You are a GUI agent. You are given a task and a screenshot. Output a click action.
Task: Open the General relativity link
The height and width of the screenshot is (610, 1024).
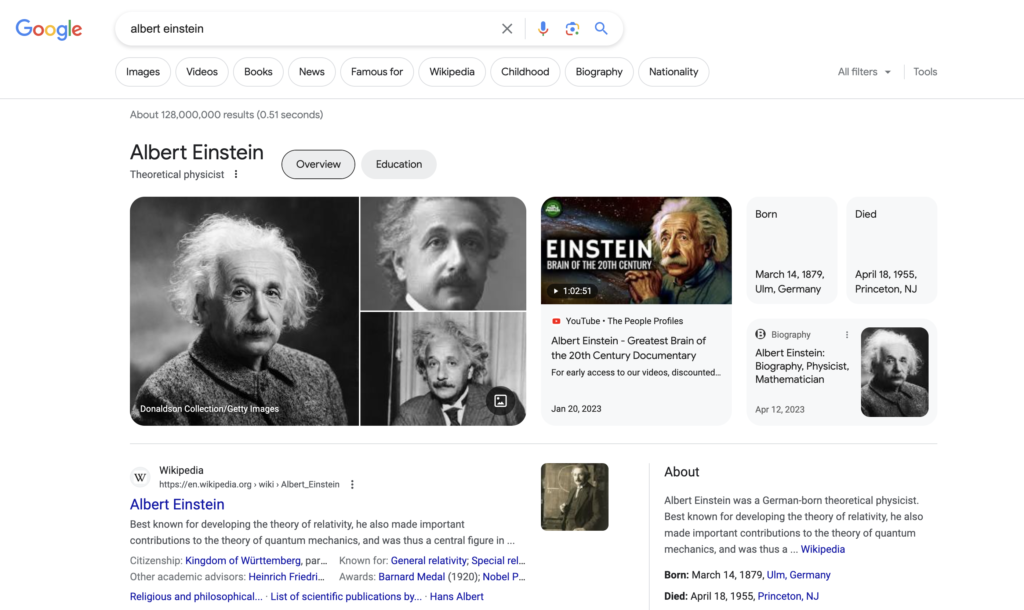pos(430,561)
